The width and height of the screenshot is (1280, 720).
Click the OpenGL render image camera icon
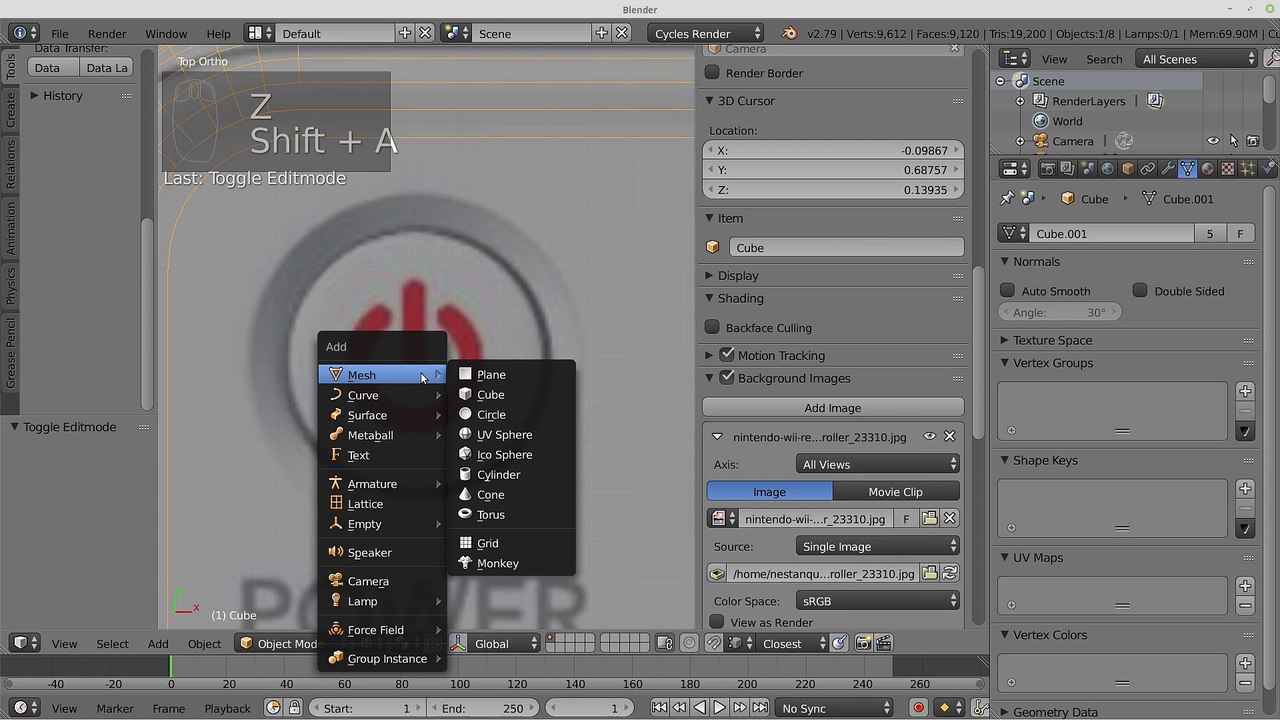(864, 643)
